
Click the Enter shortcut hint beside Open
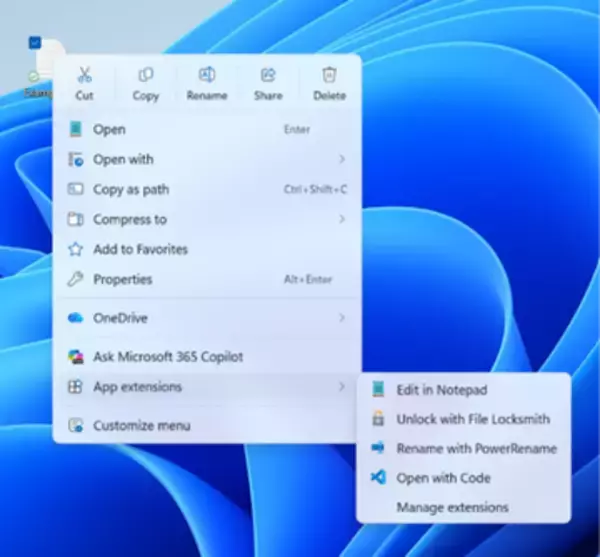(x=297, y=129)
